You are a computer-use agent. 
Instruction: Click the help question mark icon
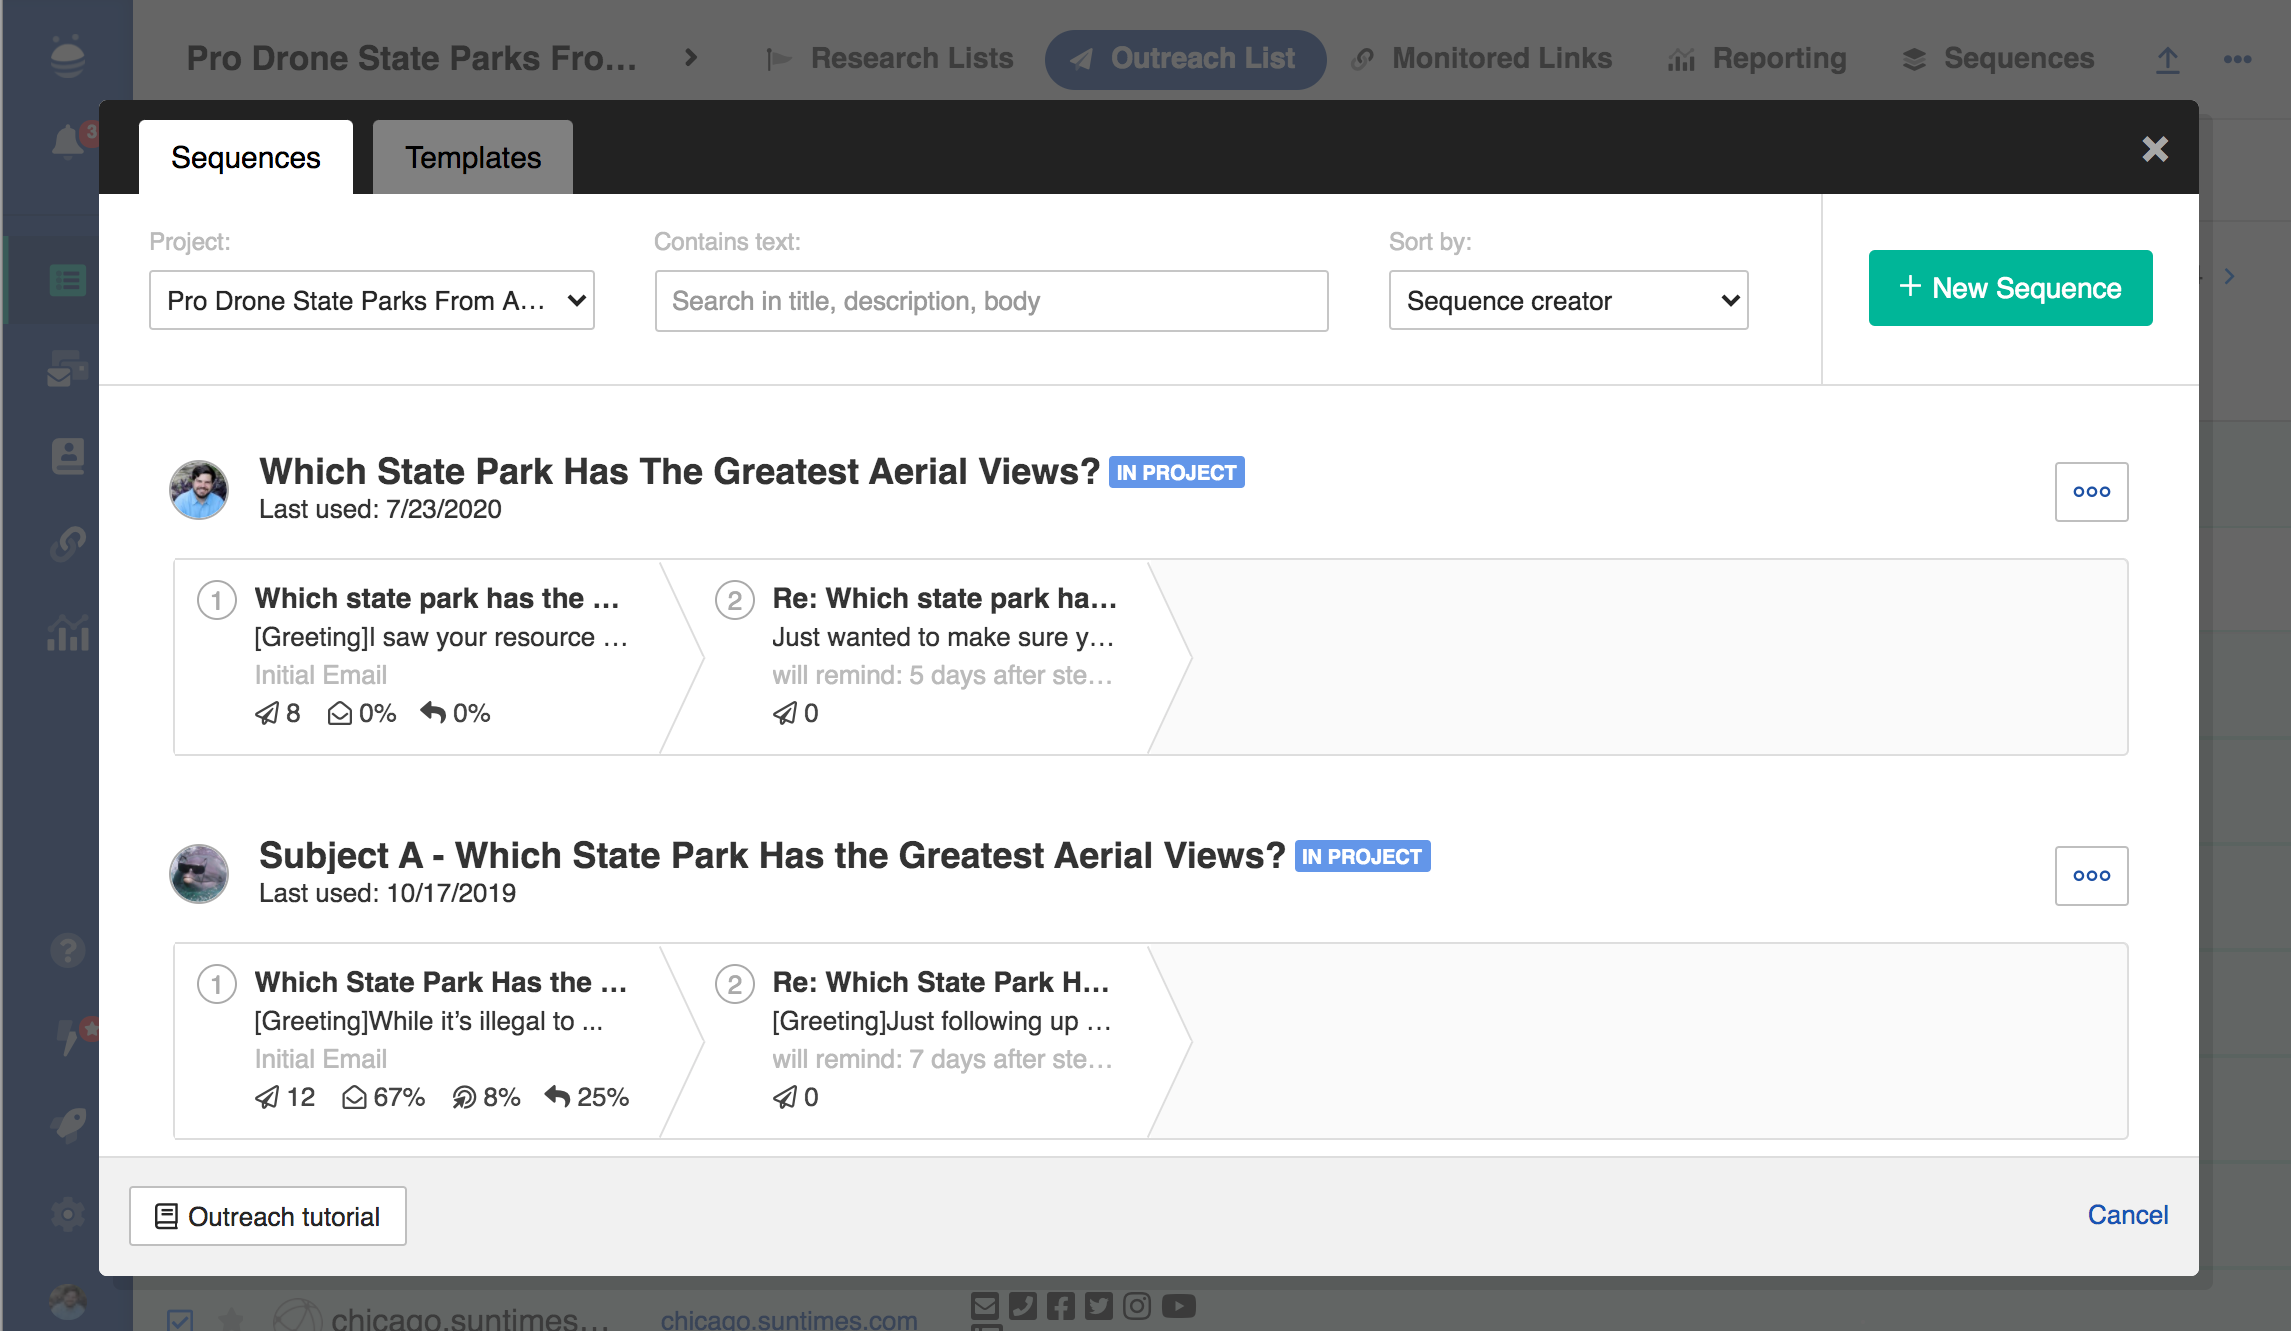(x=67, y=950)
